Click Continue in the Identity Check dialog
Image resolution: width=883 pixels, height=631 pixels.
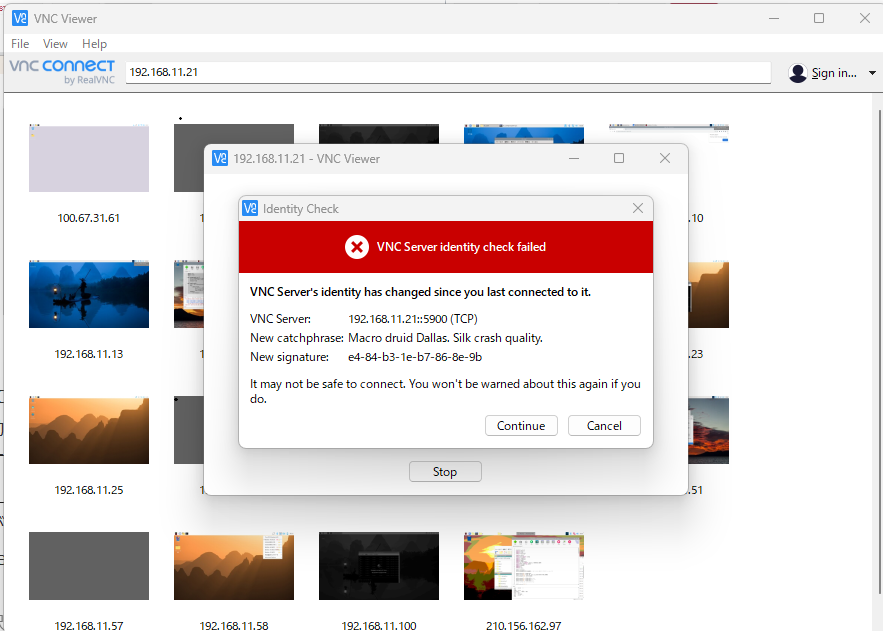[521, 426]
